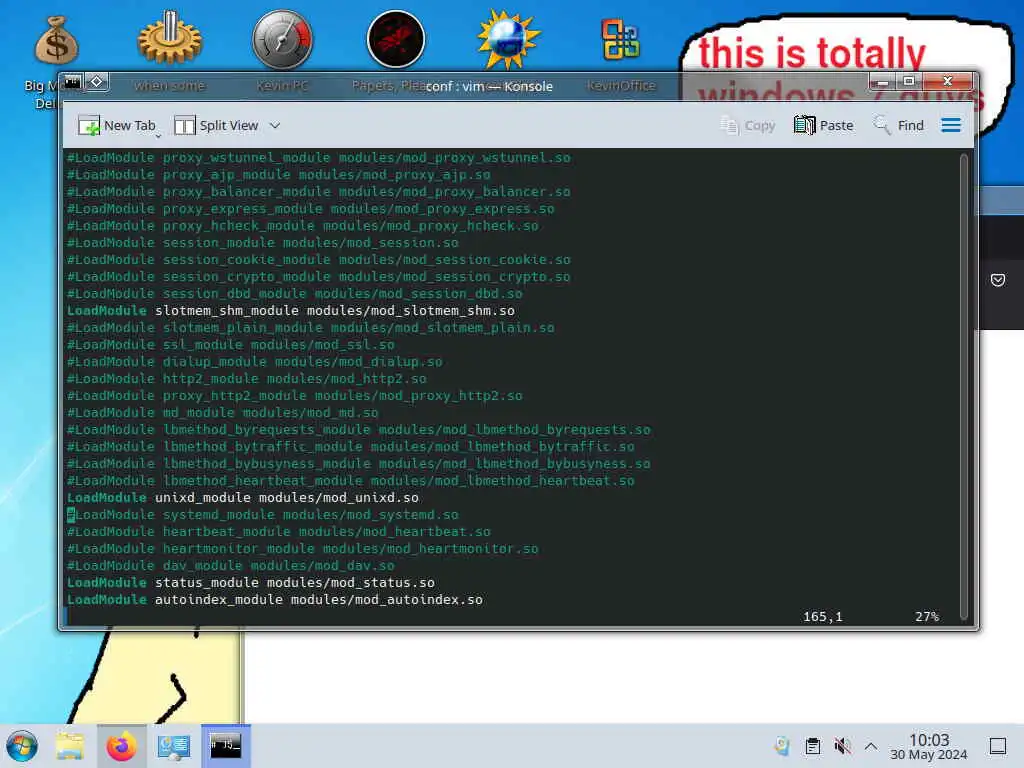Click the show desktop button in taskbar
The image size is (1024, 768).
click(998, 746)
